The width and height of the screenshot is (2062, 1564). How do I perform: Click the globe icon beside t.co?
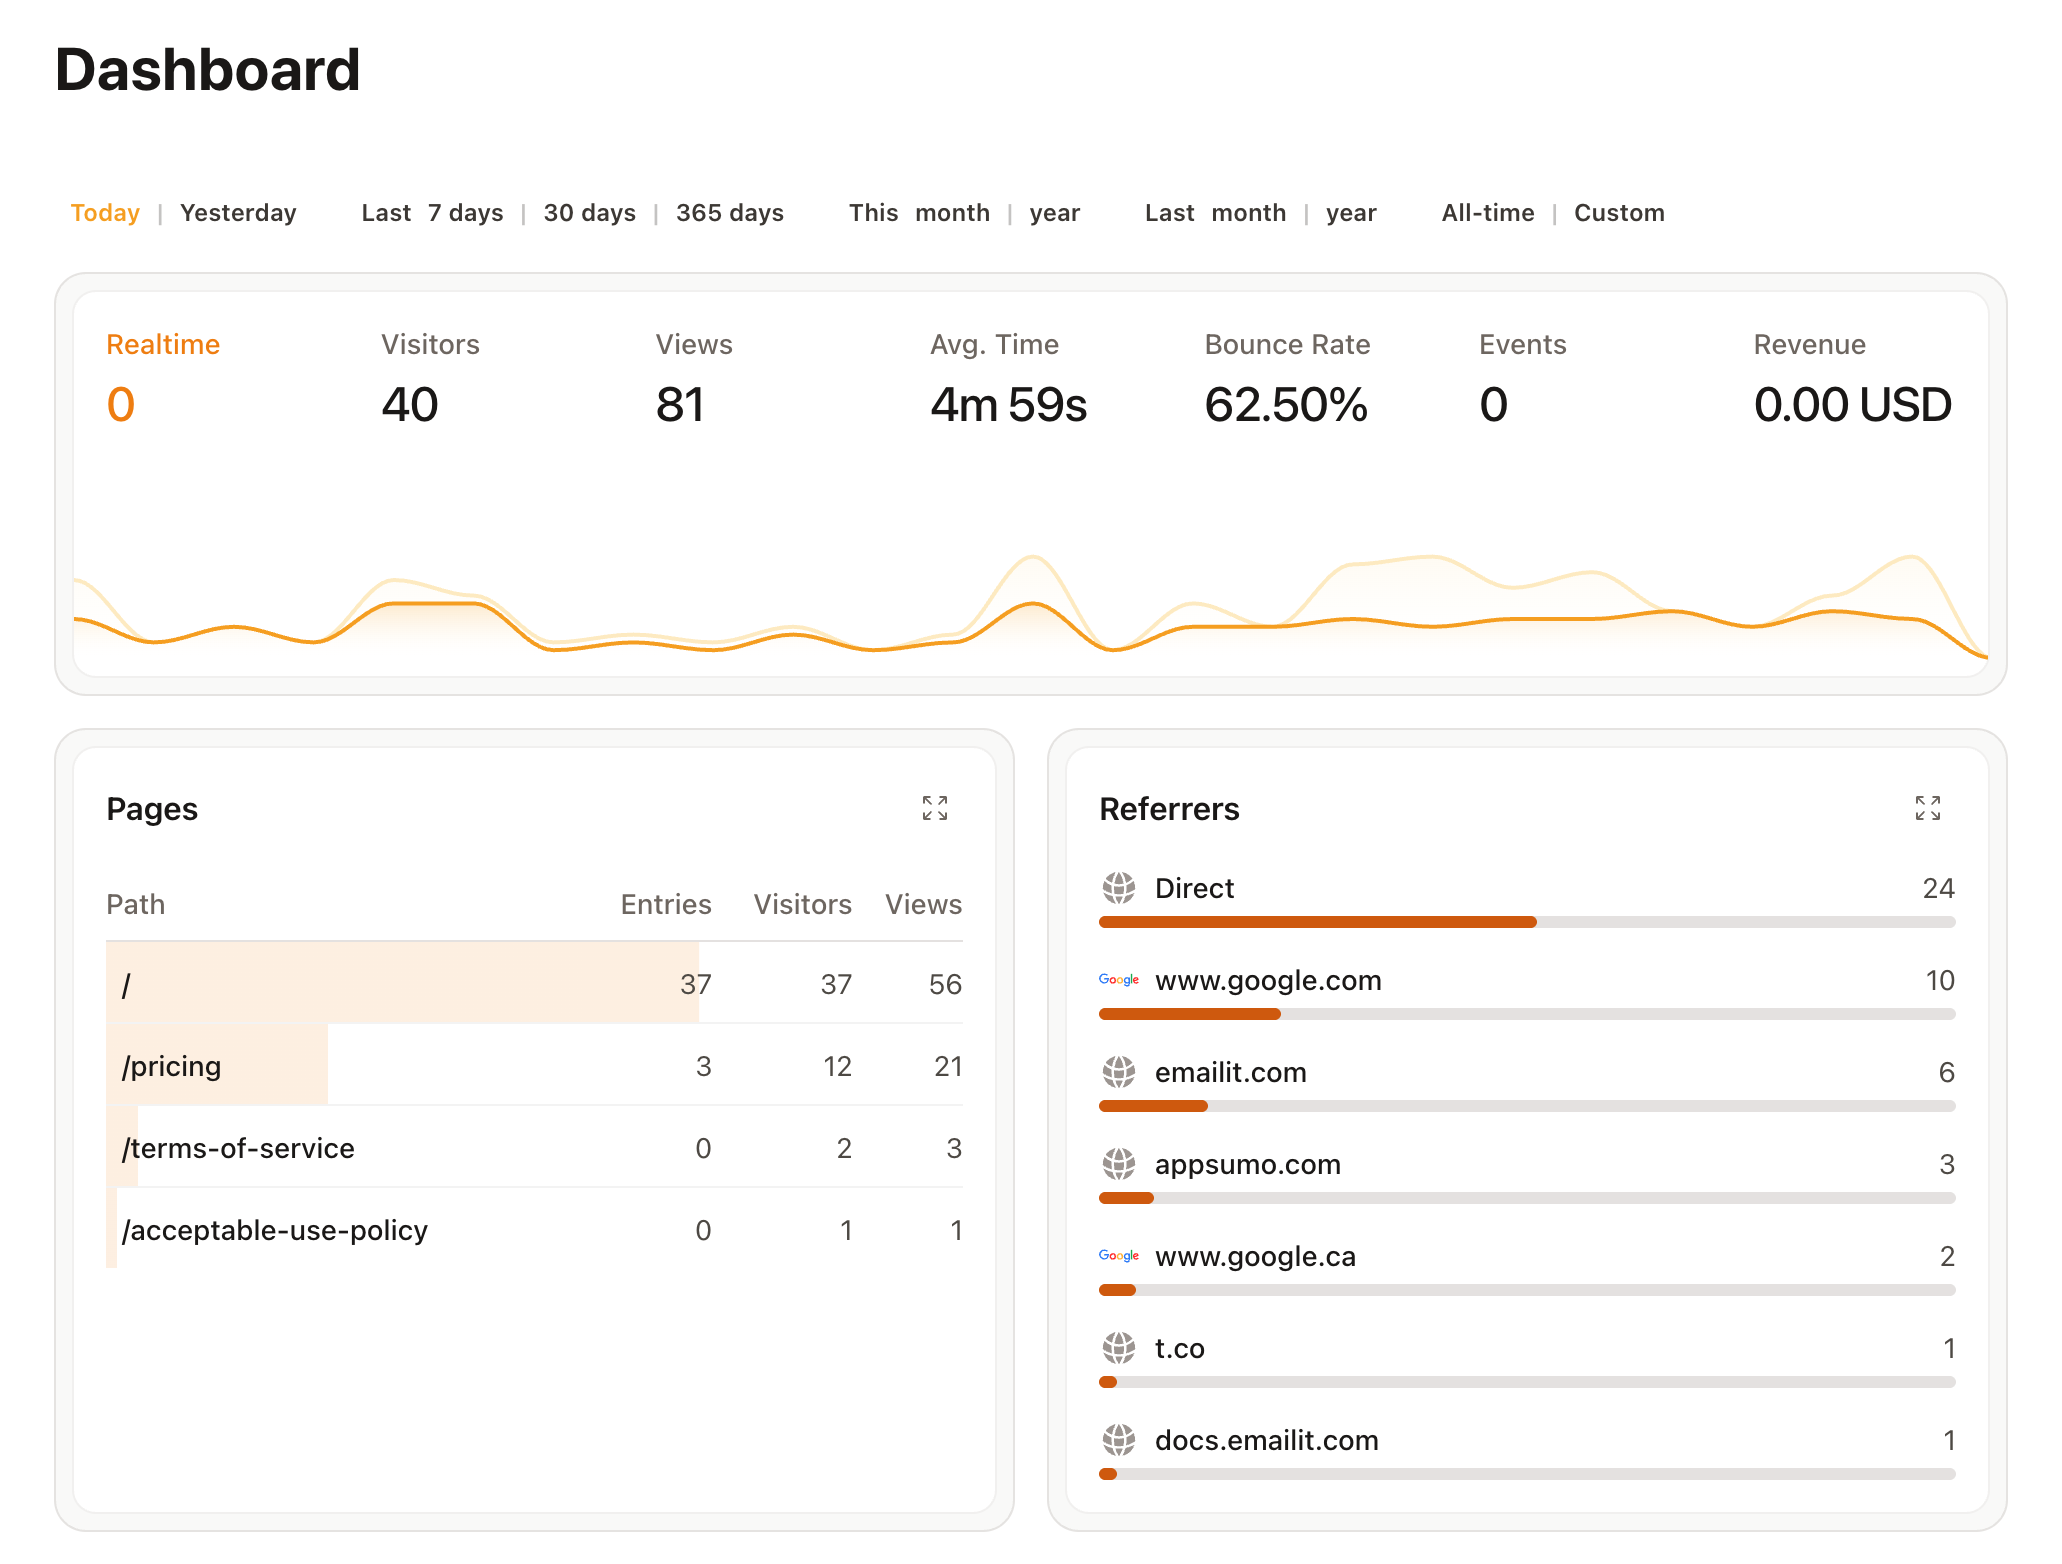(1119, 1348)
